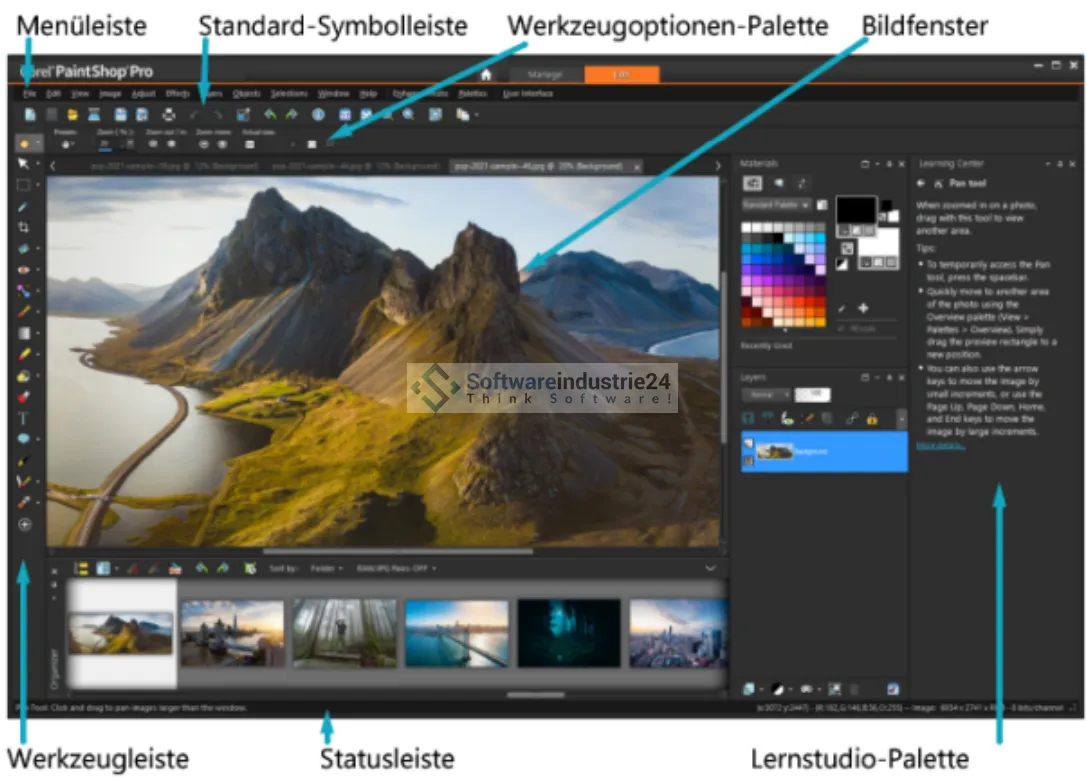The image size is (1086, 777).
Task: Click the Home icon beside the Manage tab
Action: 486,74
